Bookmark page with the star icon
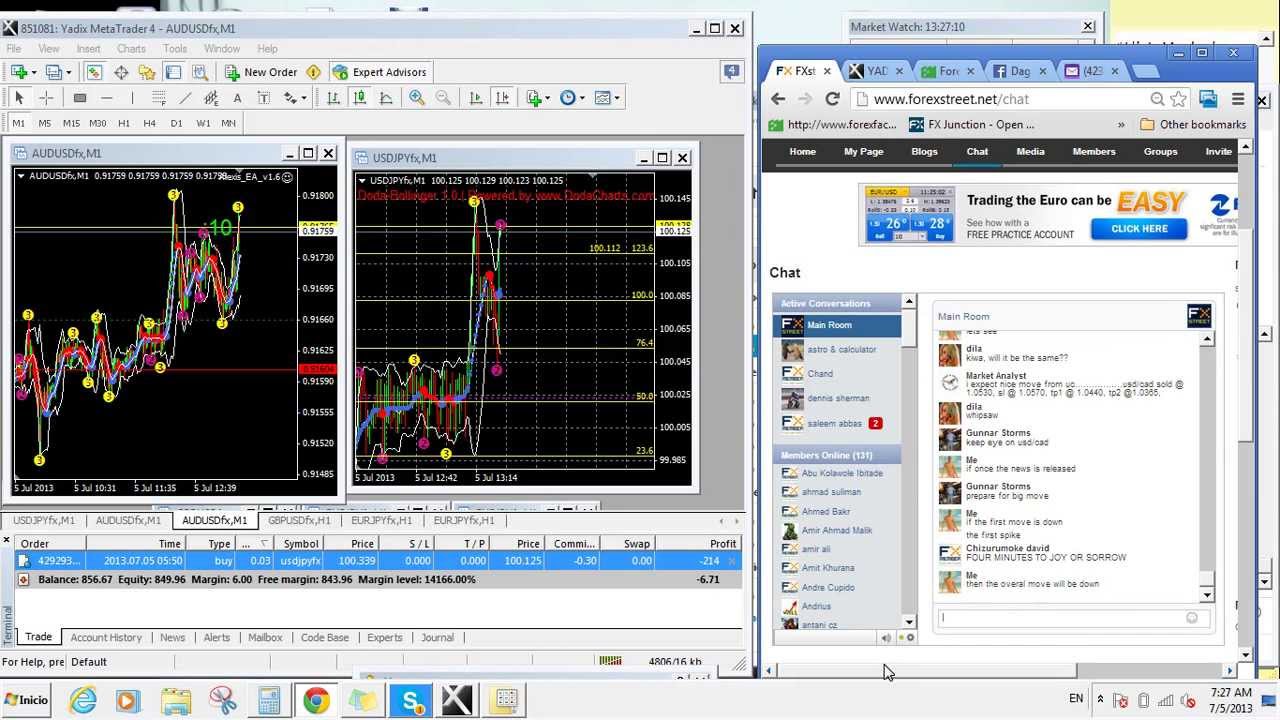The width and height of the screenshot is (1280, 720). pos(1179,99)
